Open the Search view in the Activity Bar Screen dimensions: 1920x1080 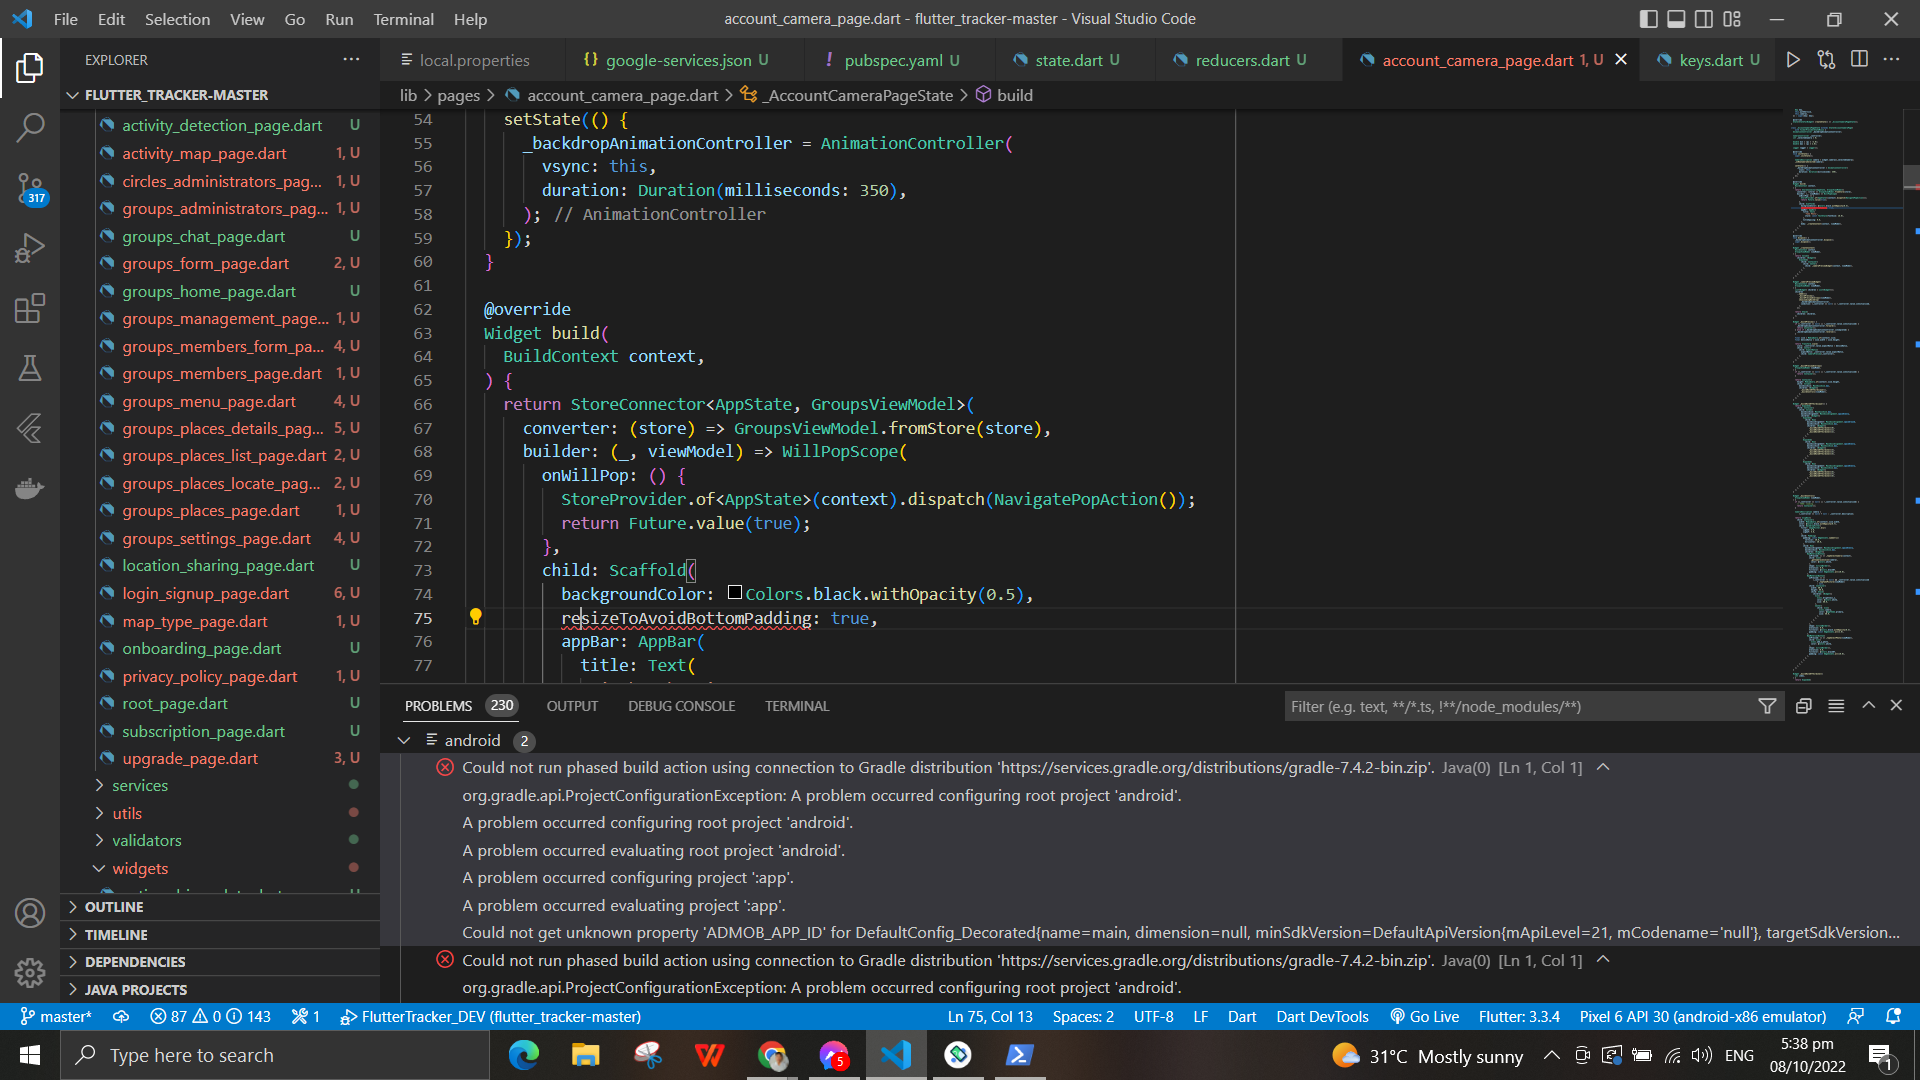pos(30,128)
